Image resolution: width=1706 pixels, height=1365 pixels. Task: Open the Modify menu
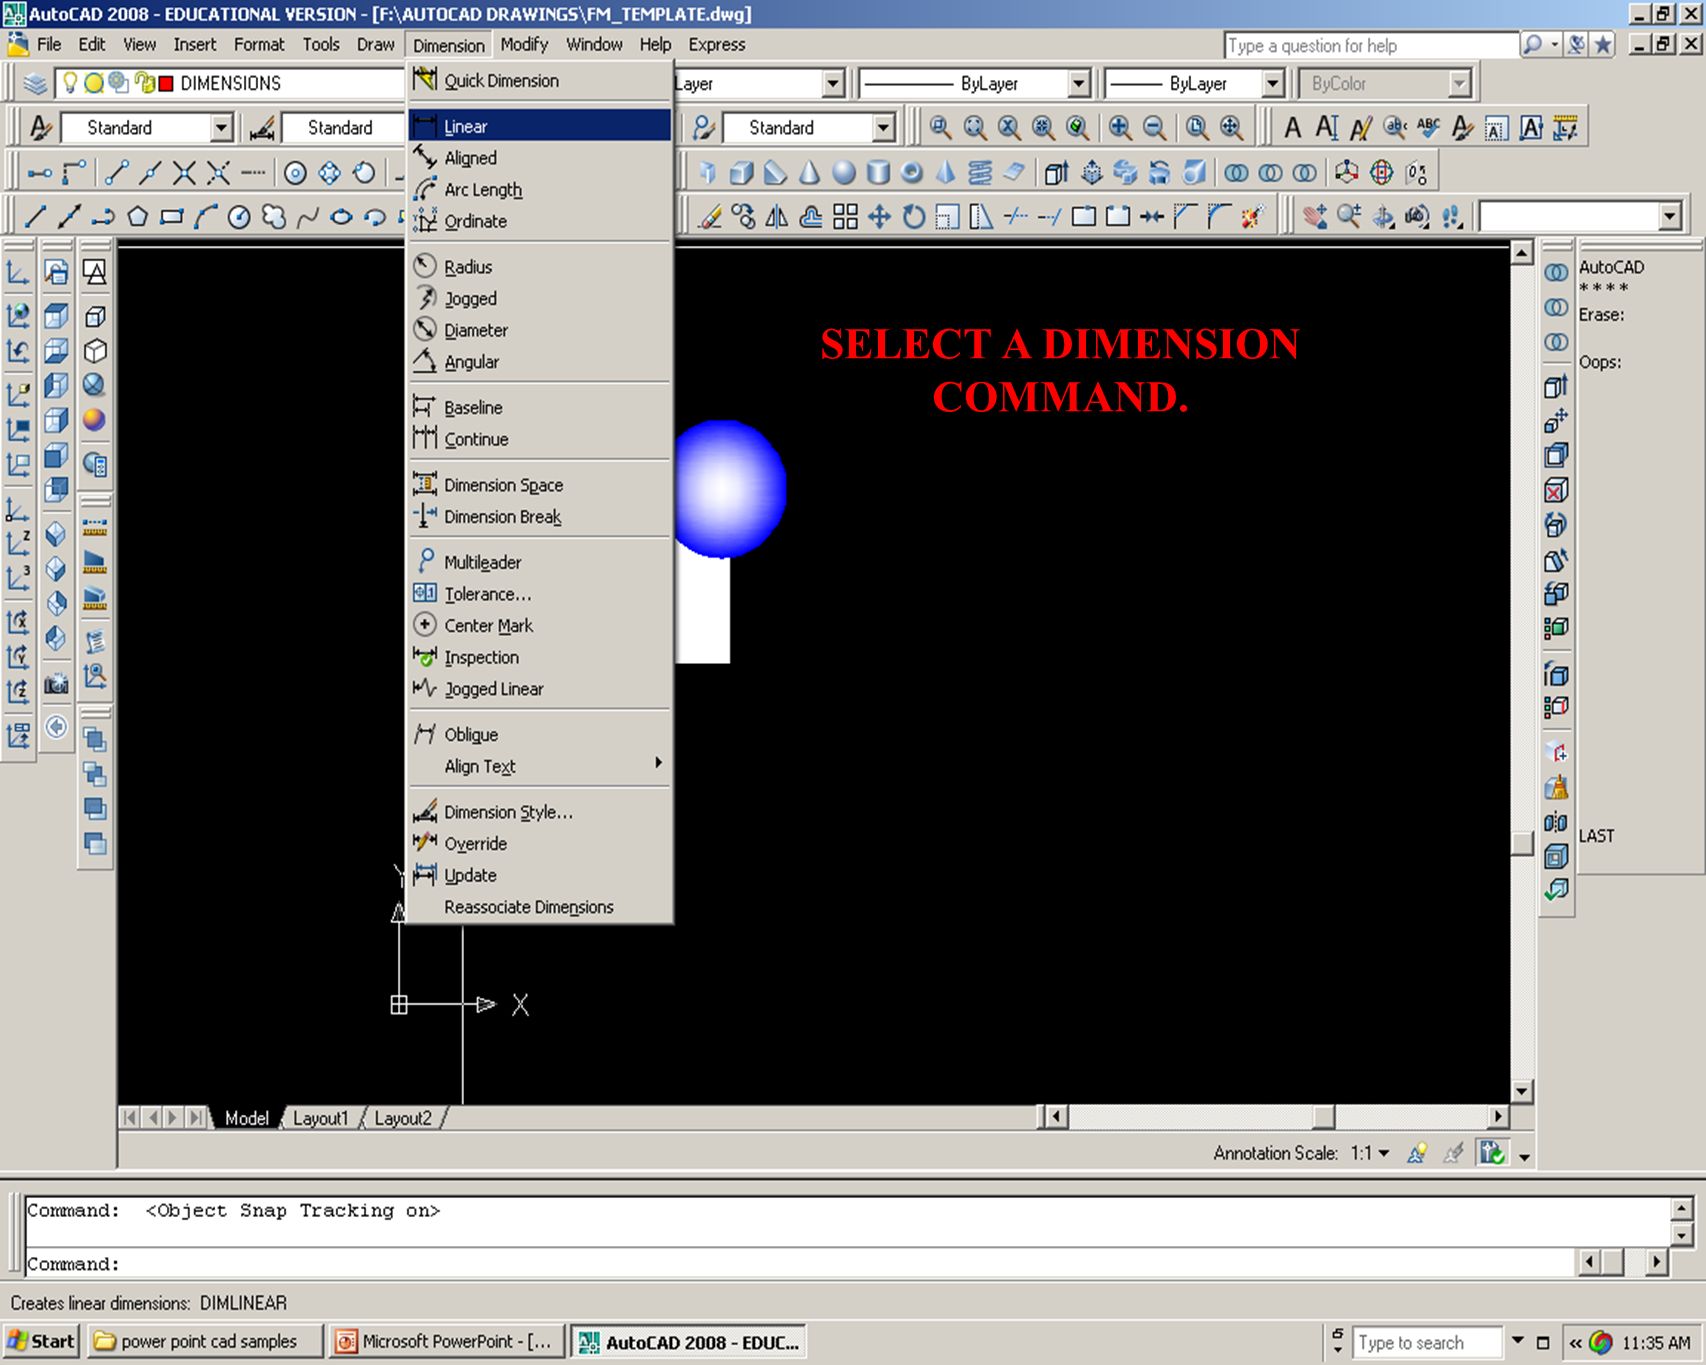click(524, 45)
